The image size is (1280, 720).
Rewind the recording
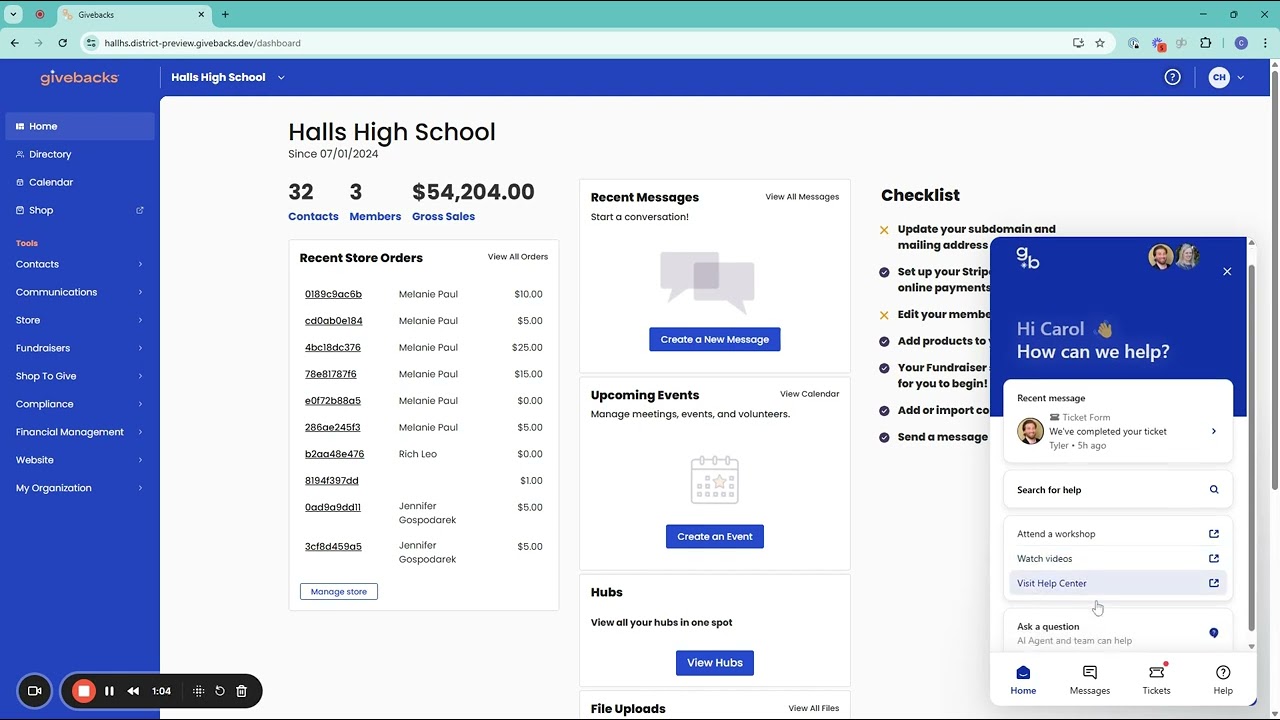point(133,691)
